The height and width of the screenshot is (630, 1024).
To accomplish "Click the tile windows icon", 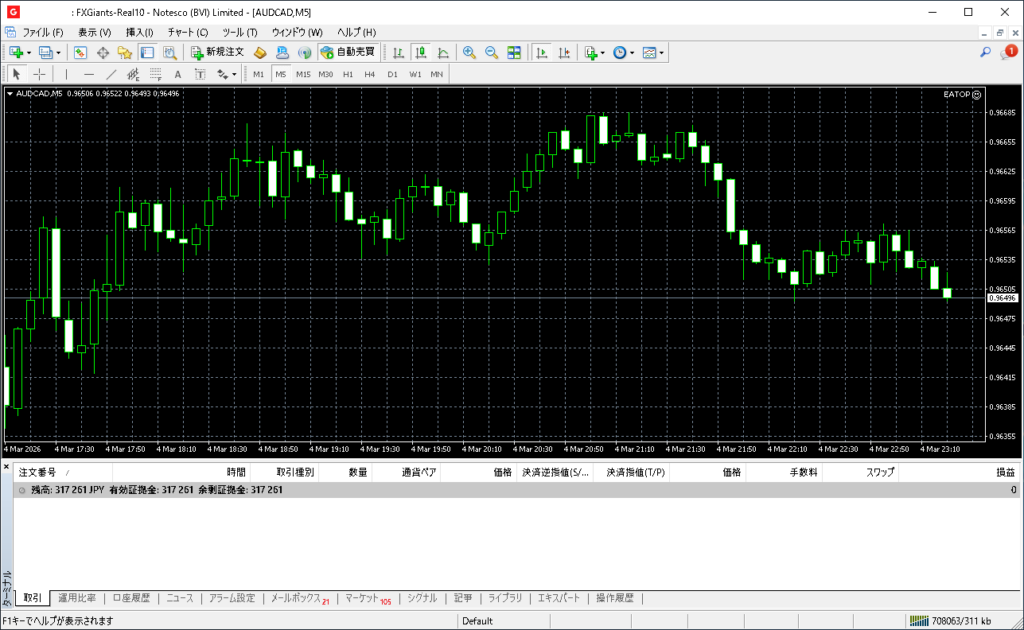I will coord(514,52).
